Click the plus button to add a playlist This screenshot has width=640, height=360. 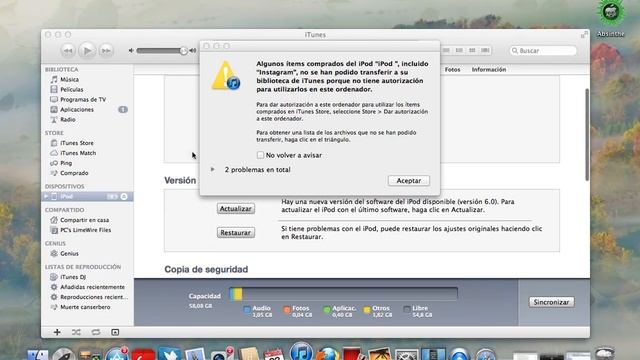click(x=57, y=332)
